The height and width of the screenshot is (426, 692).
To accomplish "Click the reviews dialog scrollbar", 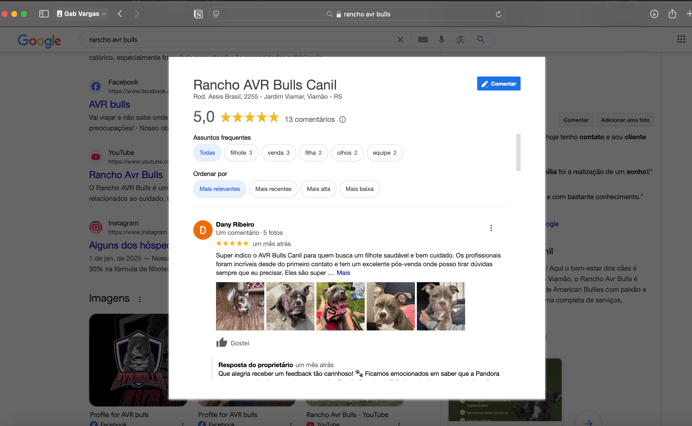I will pos(518,152).
